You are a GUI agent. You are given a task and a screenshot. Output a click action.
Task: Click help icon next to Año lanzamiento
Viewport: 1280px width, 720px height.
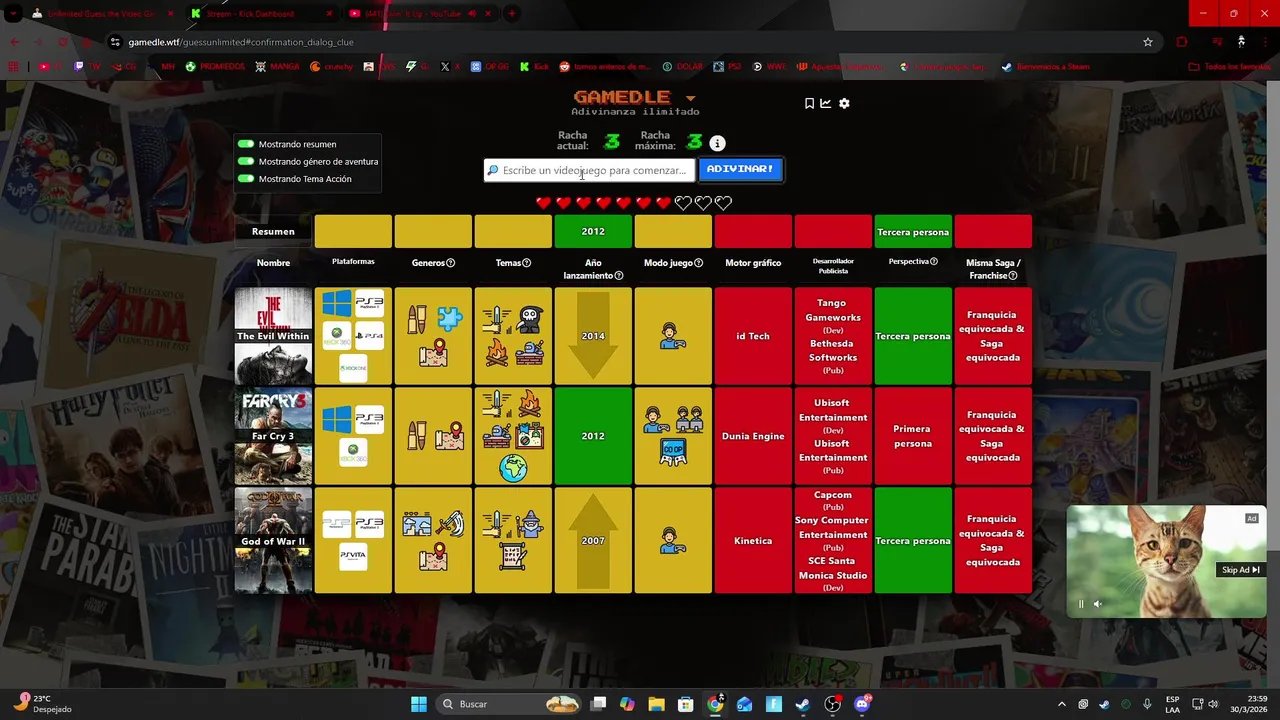619,276
